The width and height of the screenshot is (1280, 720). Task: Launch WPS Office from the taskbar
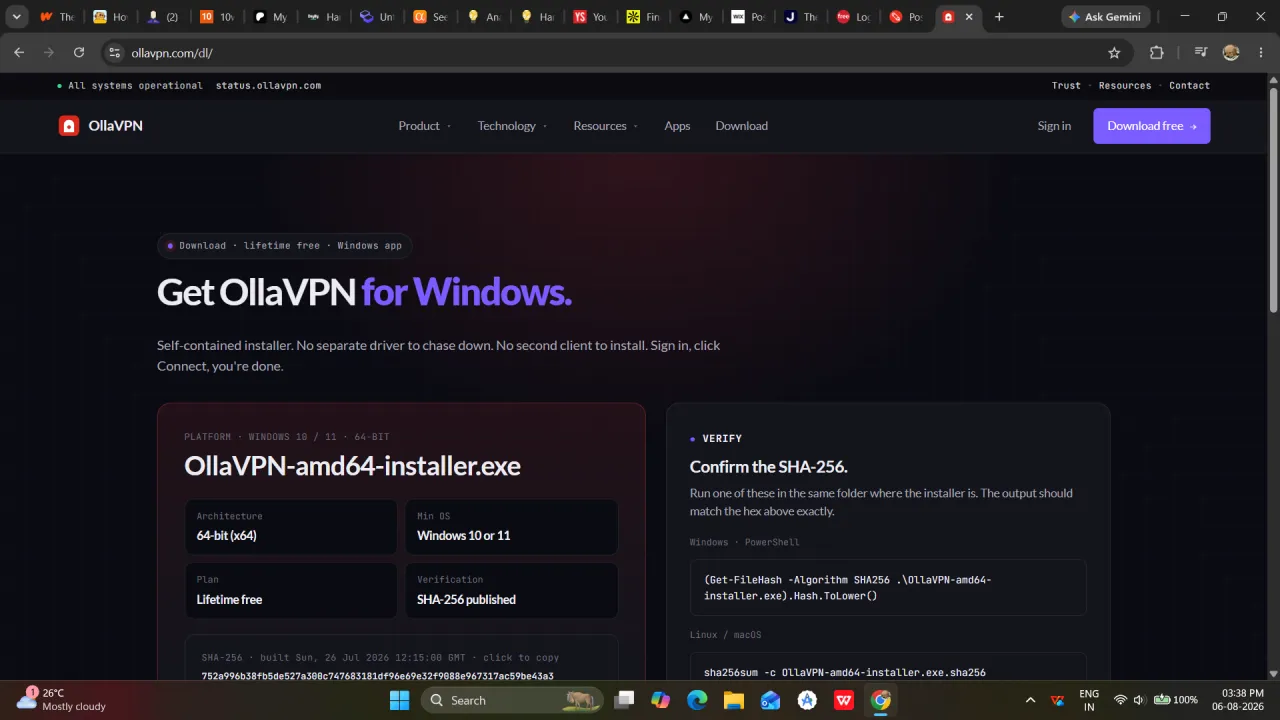point(844,700)
